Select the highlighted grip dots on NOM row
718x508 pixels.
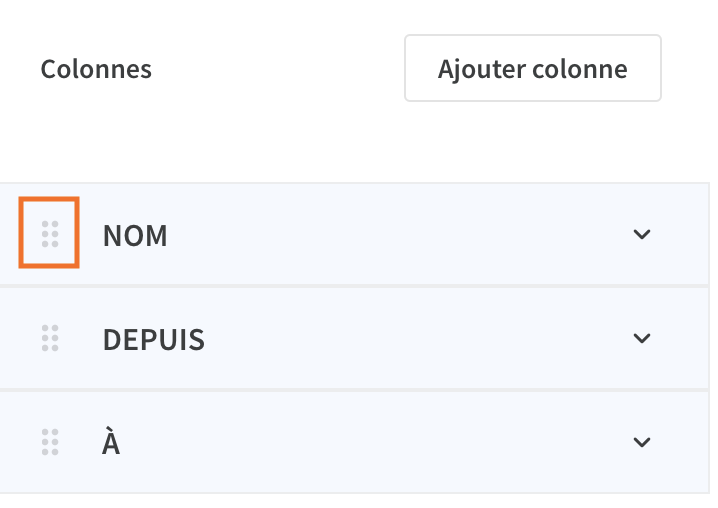[x=50, y=234]
